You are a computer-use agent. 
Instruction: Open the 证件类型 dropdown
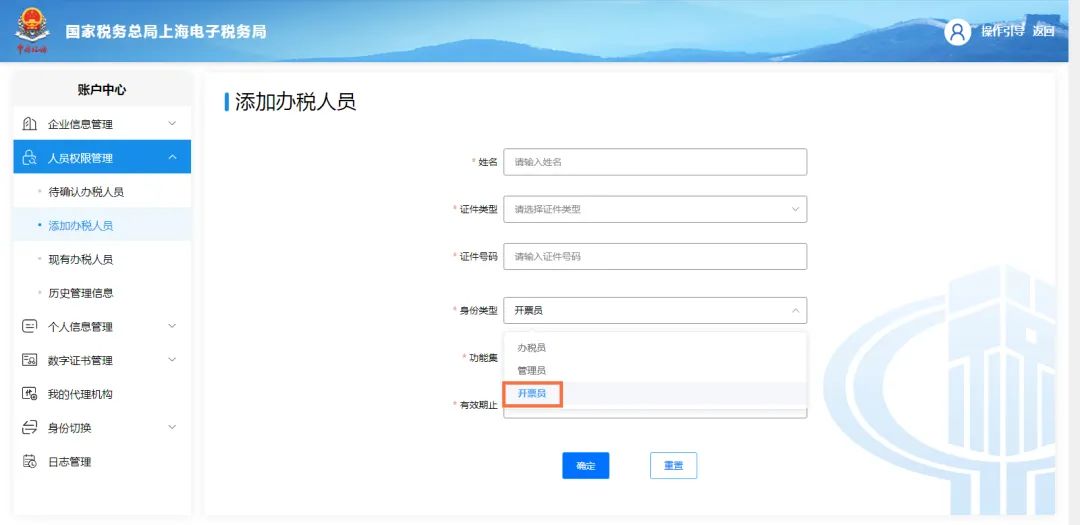tap(655, 209)
